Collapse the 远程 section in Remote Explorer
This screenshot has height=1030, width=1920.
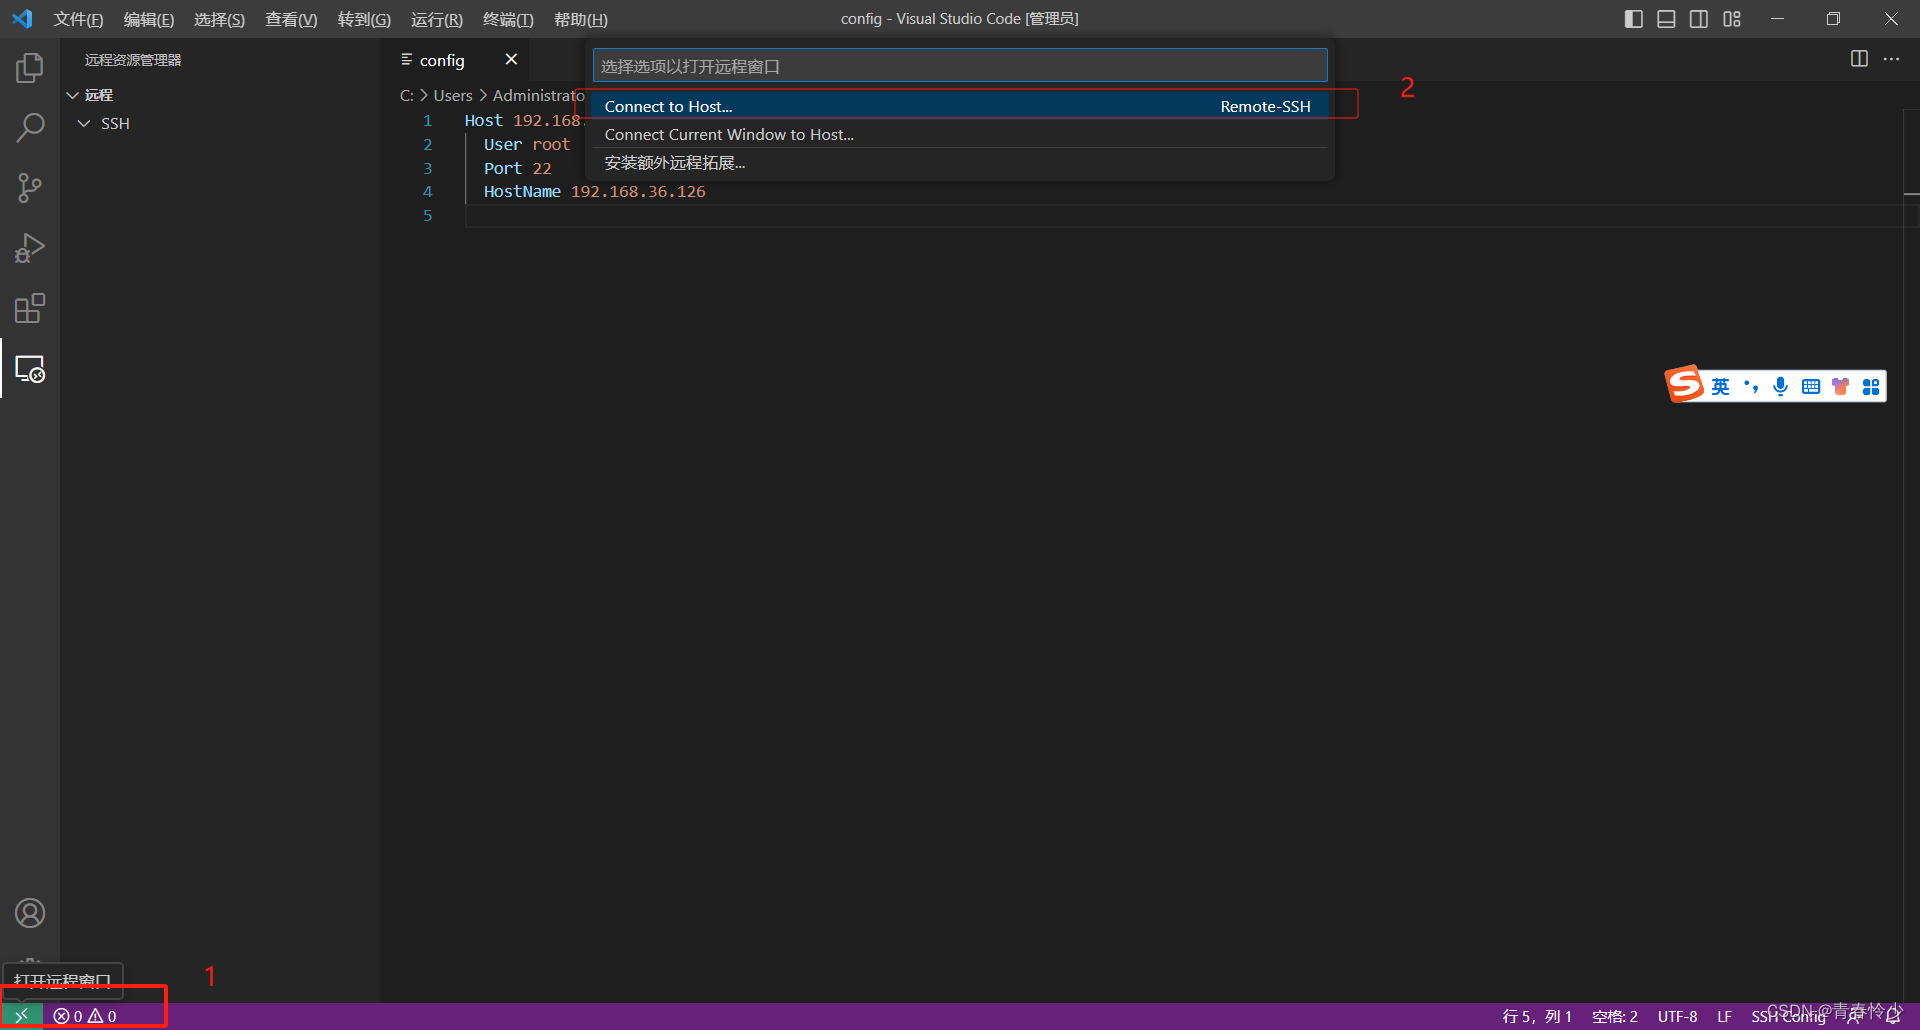pyautogui.click(x=73, y=94)
